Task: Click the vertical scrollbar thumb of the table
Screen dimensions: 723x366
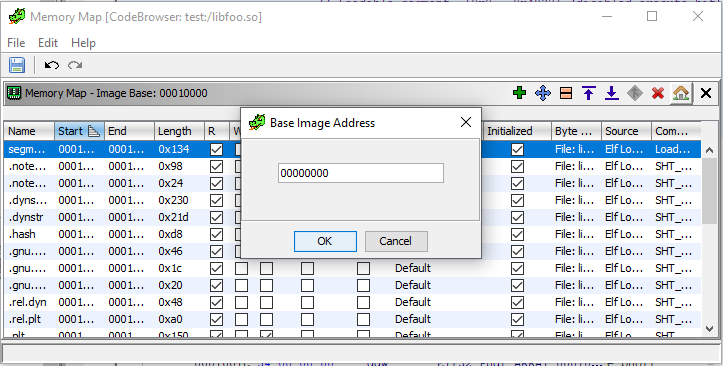Action: click(x=710, y=191)
